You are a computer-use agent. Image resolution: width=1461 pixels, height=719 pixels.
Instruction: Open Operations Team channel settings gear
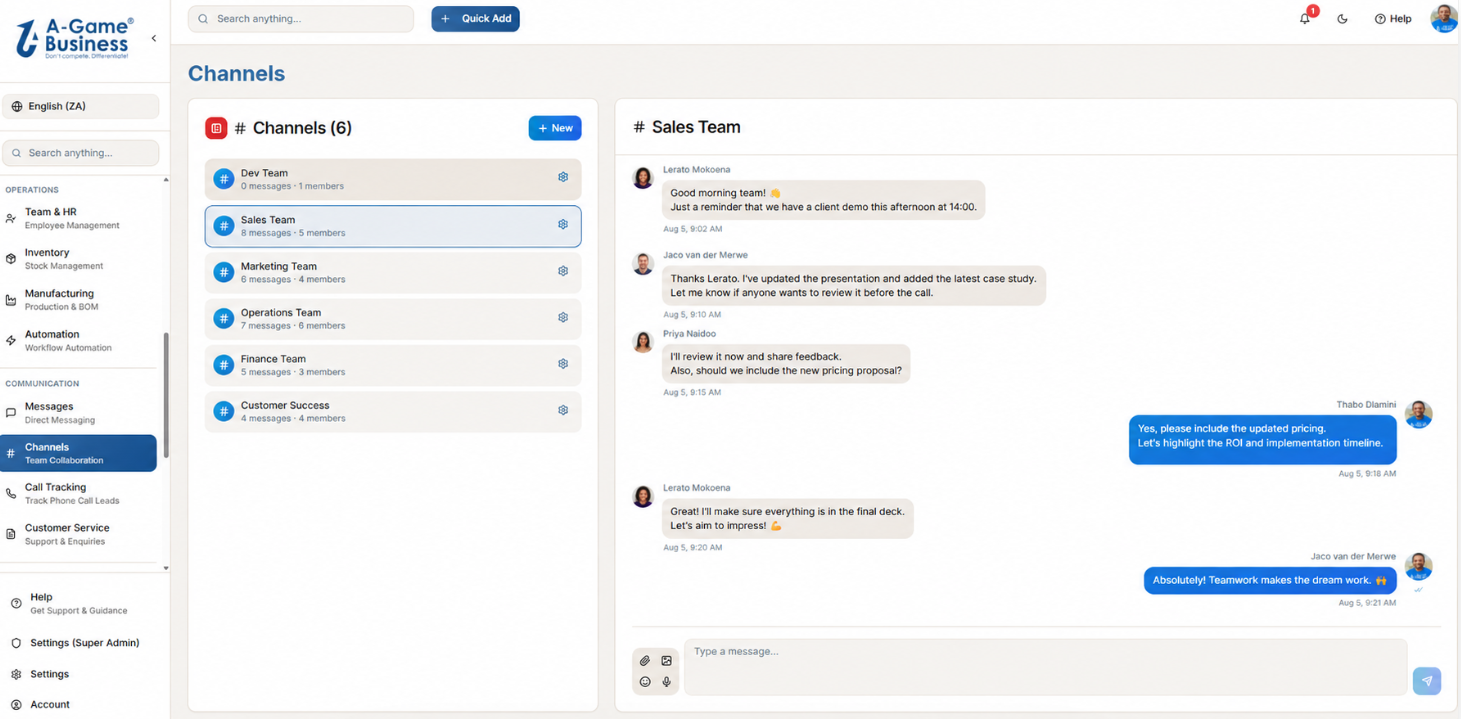coord(563,317)
